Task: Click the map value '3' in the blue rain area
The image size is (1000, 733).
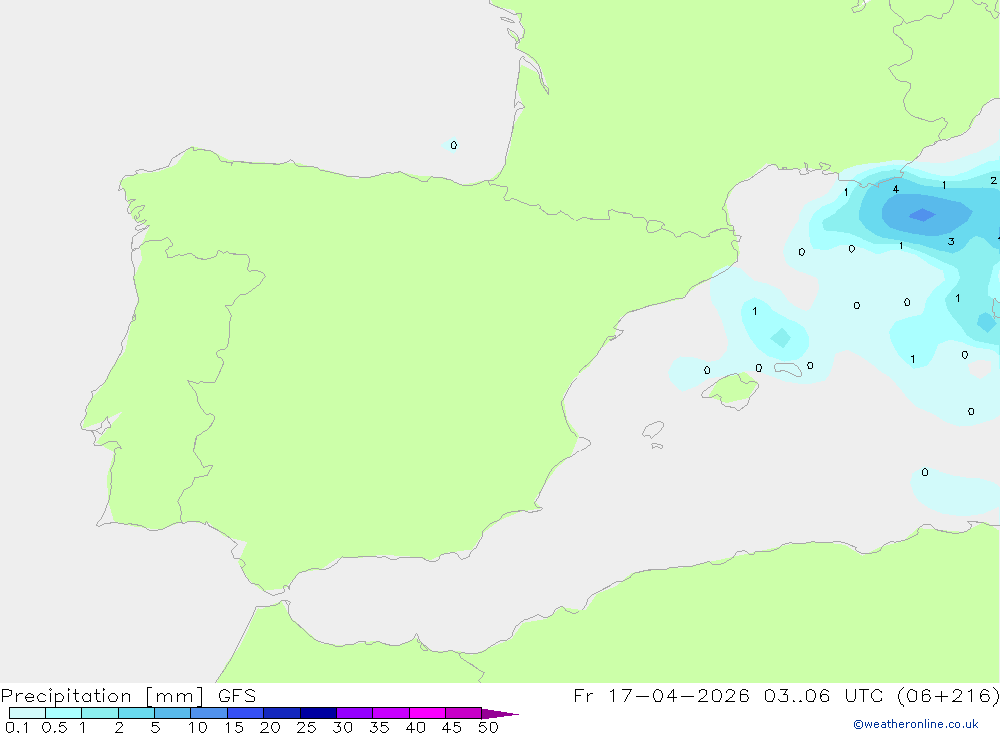Action: [x=951, y=241]
